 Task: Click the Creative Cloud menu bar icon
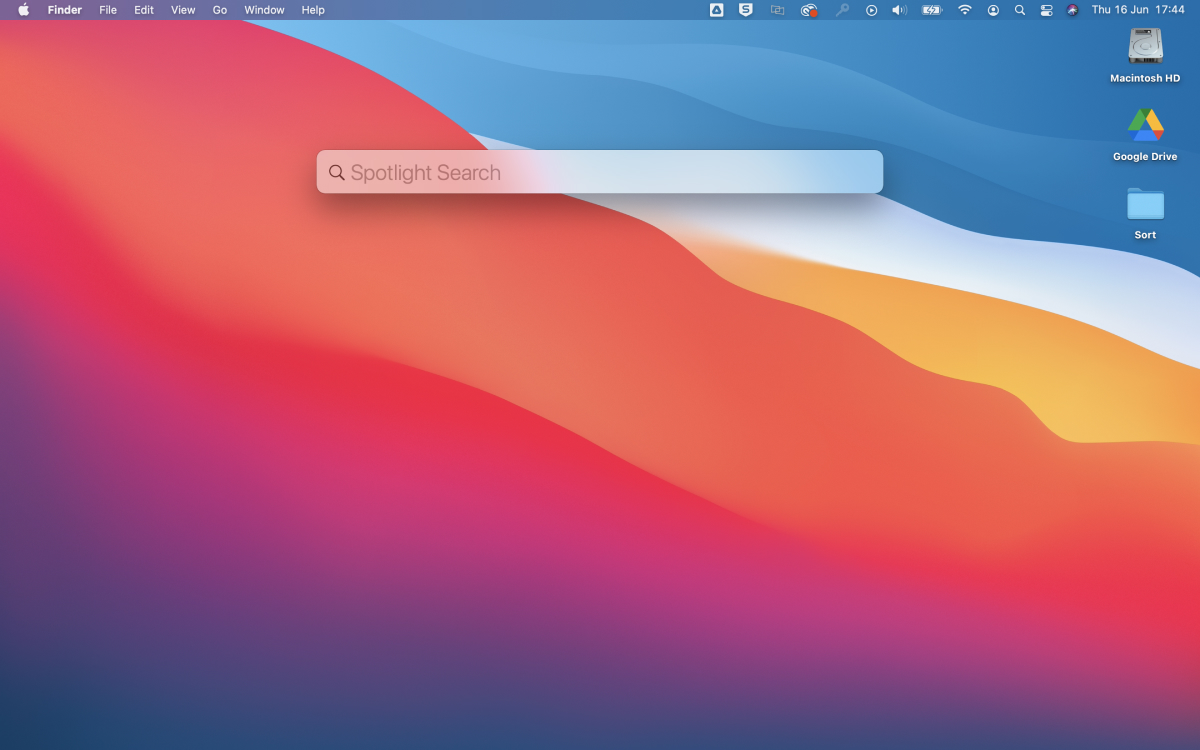point(809,10)
